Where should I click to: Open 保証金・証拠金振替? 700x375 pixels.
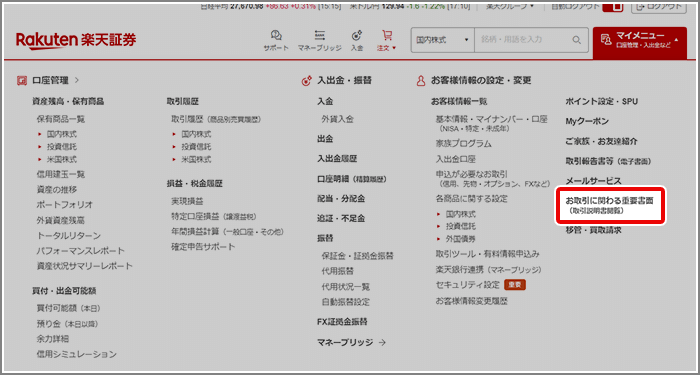pos(358,256)
